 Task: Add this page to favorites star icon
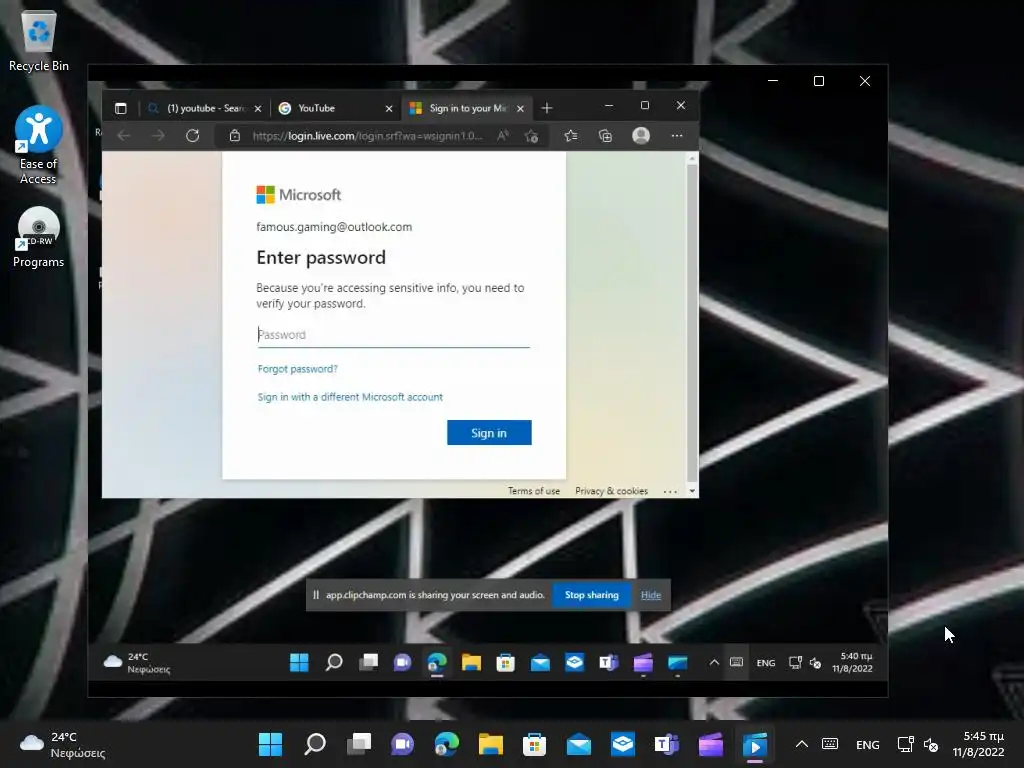pos(532,136)
